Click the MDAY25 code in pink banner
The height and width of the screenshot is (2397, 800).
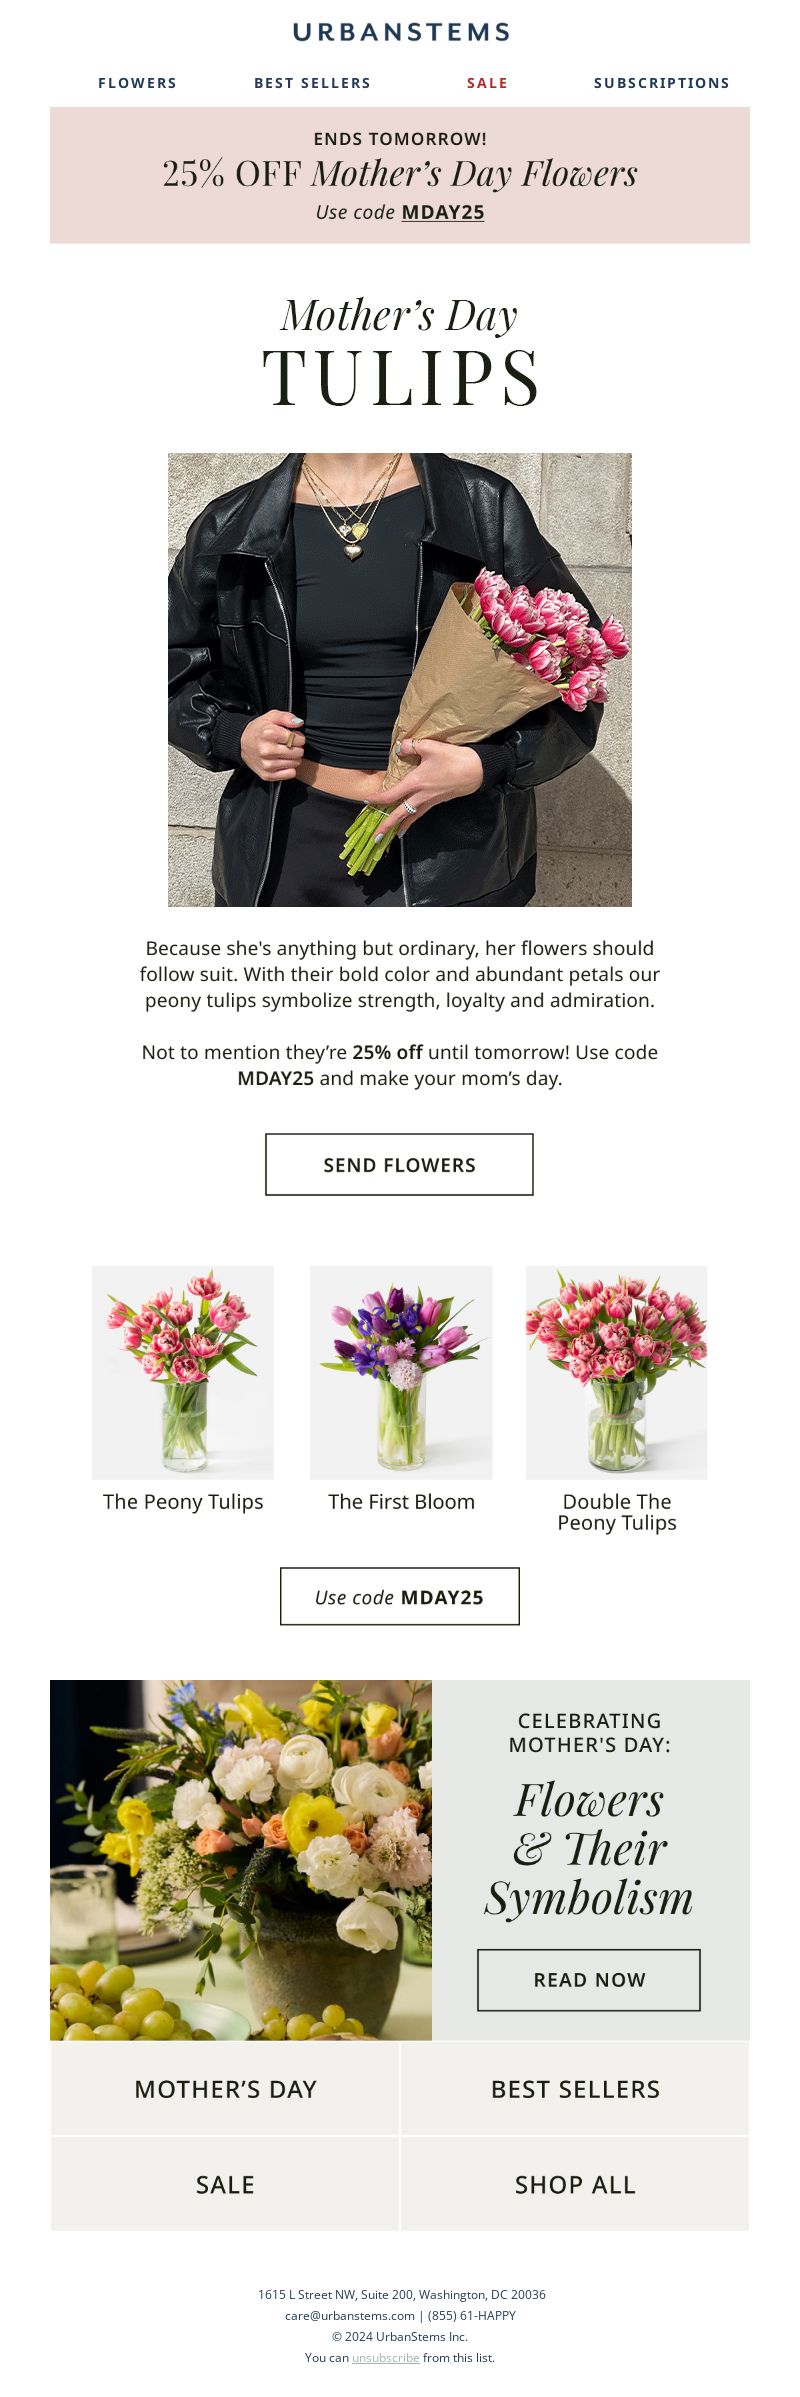click(443, 212)
